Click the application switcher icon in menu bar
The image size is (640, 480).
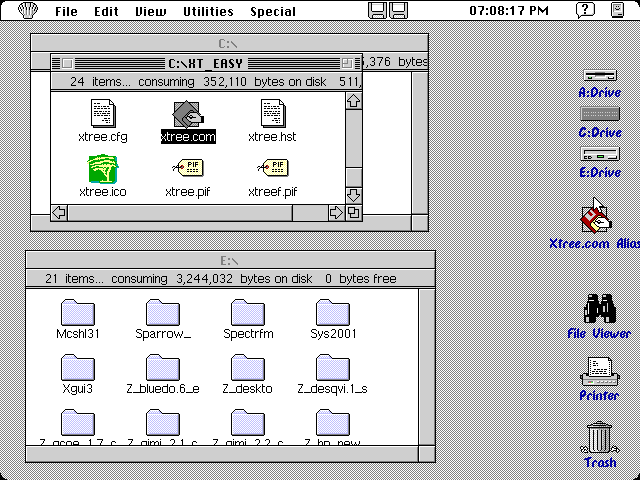point(618,10)
